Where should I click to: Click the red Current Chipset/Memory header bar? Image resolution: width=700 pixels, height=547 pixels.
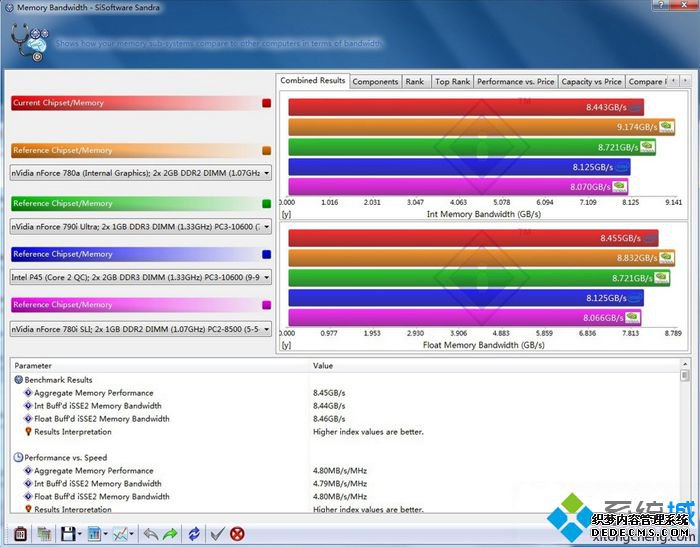pyautogui.click(x=135, y=103)
